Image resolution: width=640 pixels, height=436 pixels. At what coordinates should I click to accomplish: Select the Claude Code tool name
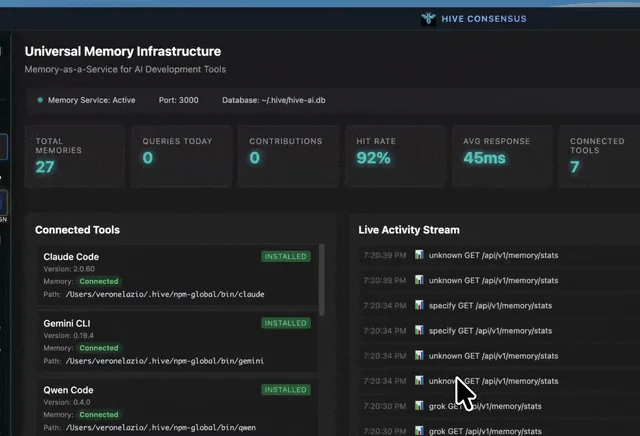tap(71, 257)
